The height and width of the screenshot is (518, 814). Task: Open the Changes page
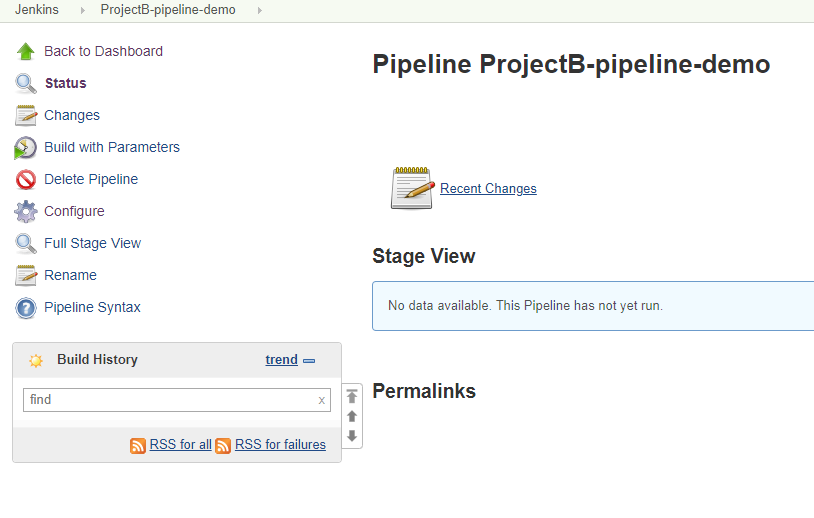click(72, 115)
